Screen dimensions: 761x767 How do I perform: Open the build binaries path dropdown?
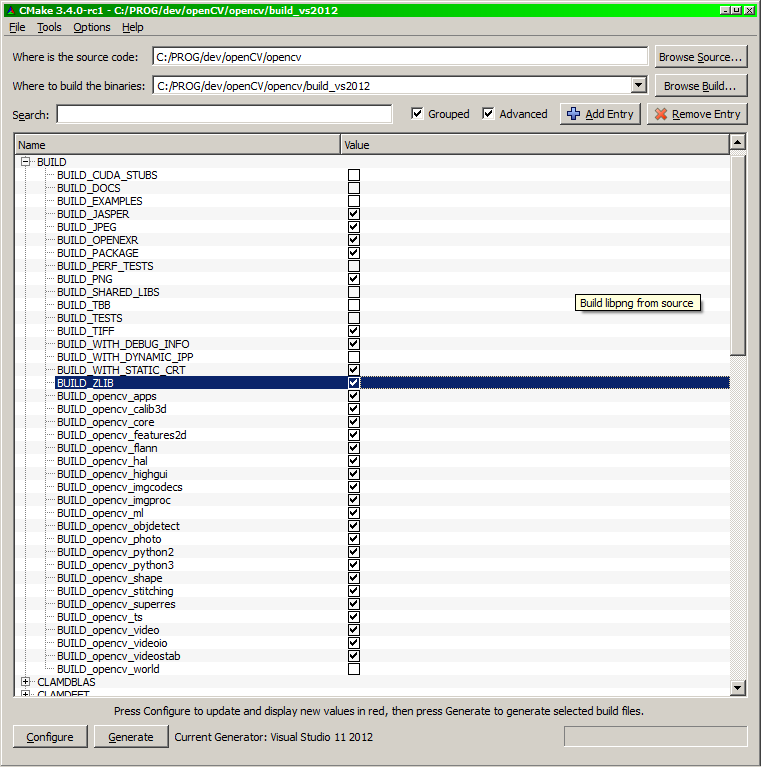click(x=638, y=86)
